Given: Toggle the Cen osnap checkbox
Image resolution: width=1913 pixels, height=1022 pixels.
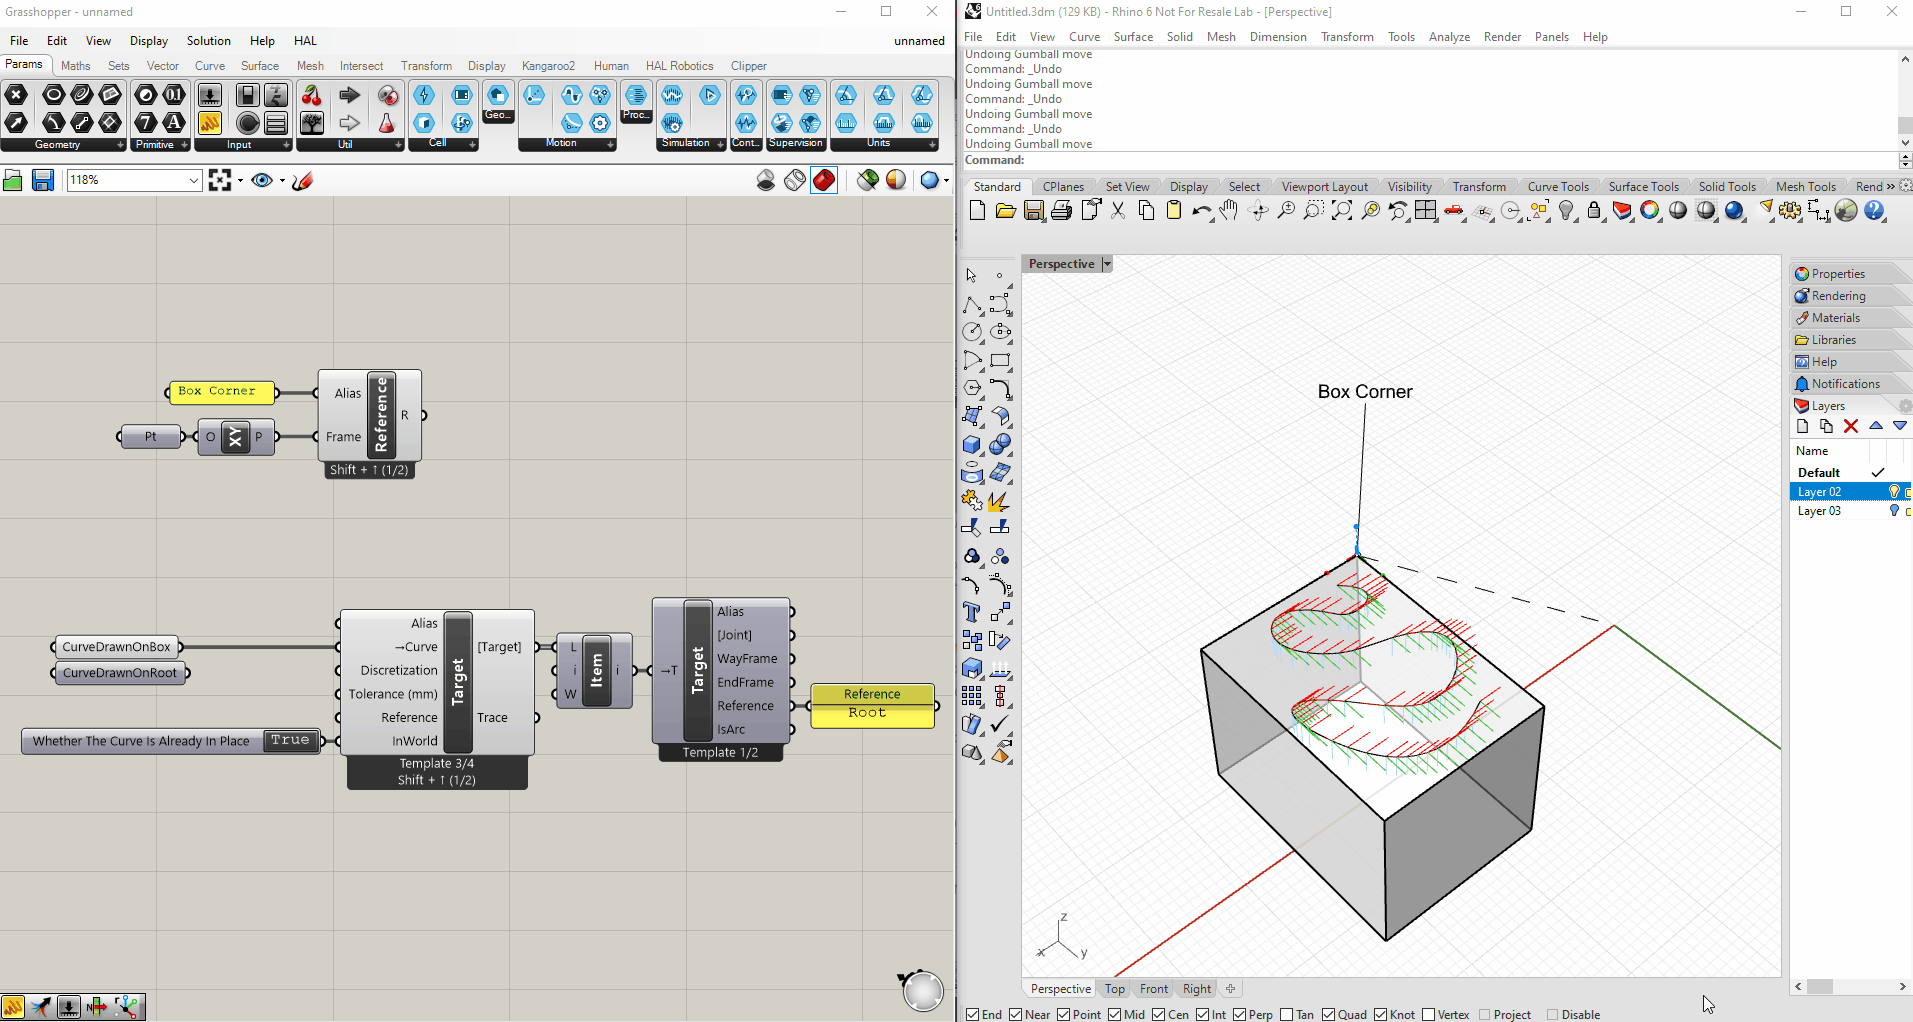Looking at the screenshot, I should 1159,1015.
